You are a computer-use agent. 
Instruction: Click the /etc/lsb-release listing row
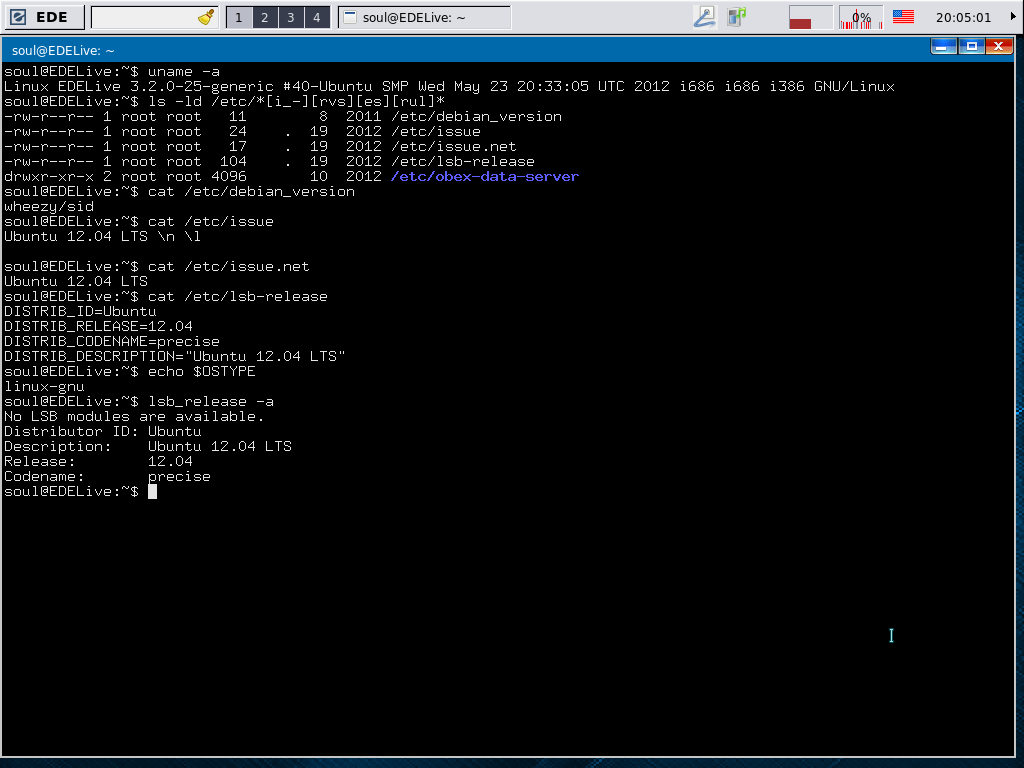click(269, 161)
